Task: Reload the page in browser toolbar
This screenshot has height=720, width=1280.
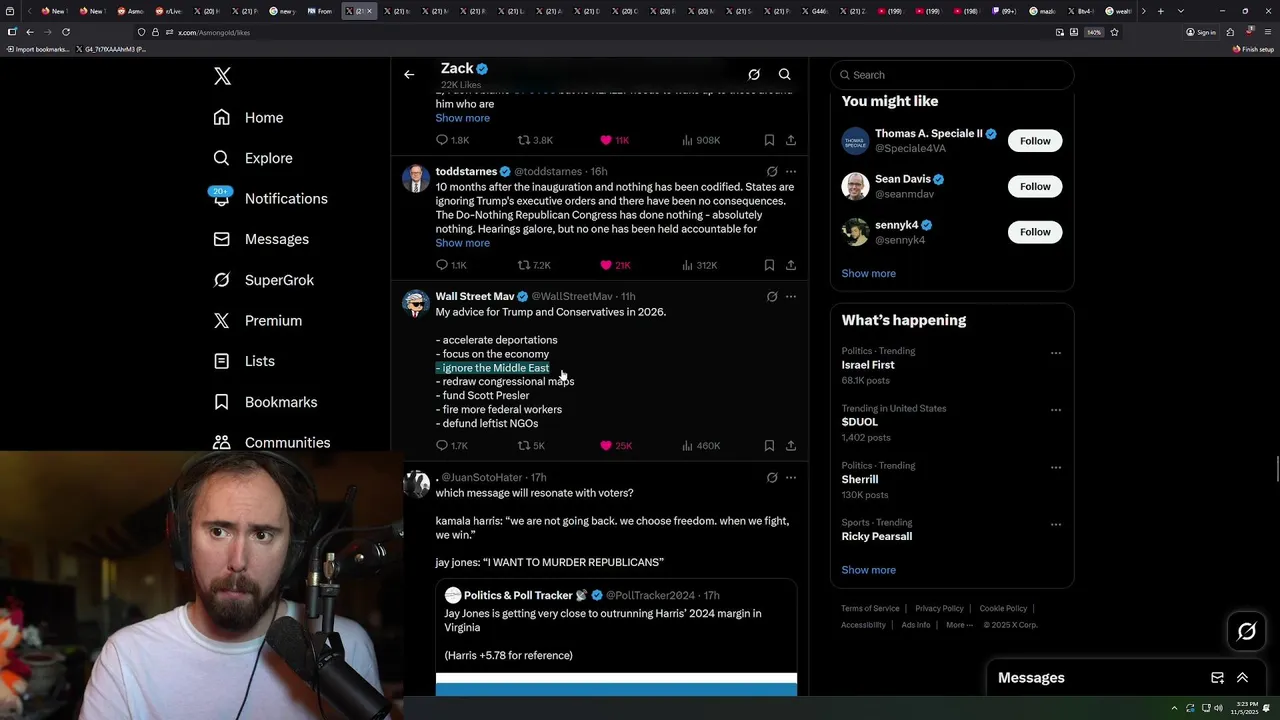Action: (66, 32)
